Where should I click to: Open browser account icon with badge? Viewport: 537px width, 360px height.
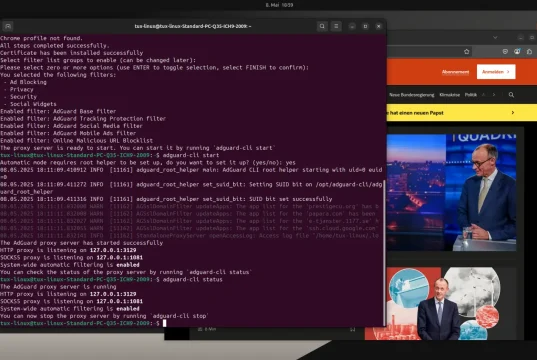517,51
